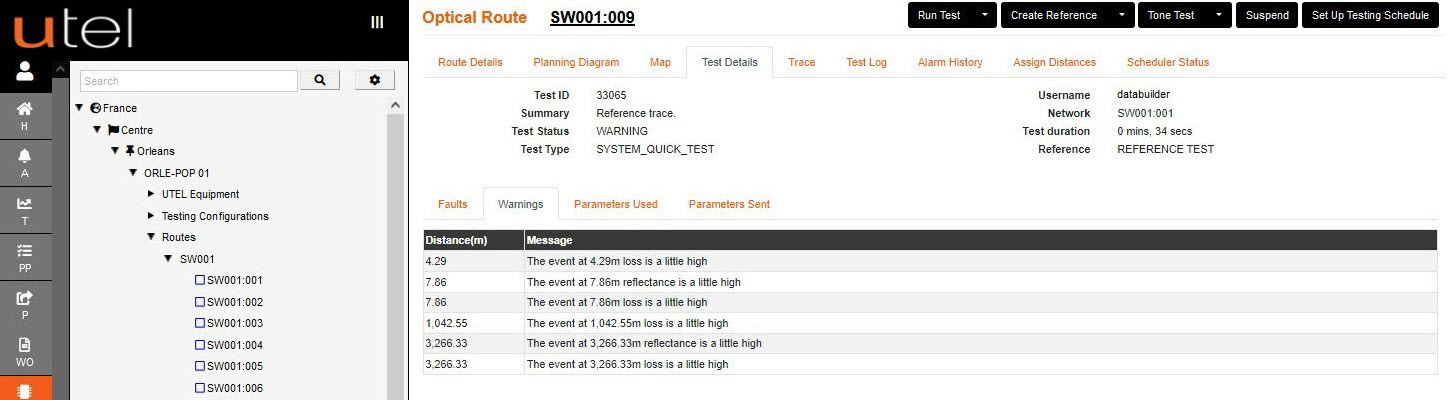
Task: Open the chart icon labeled T
Action: (25, 210)
